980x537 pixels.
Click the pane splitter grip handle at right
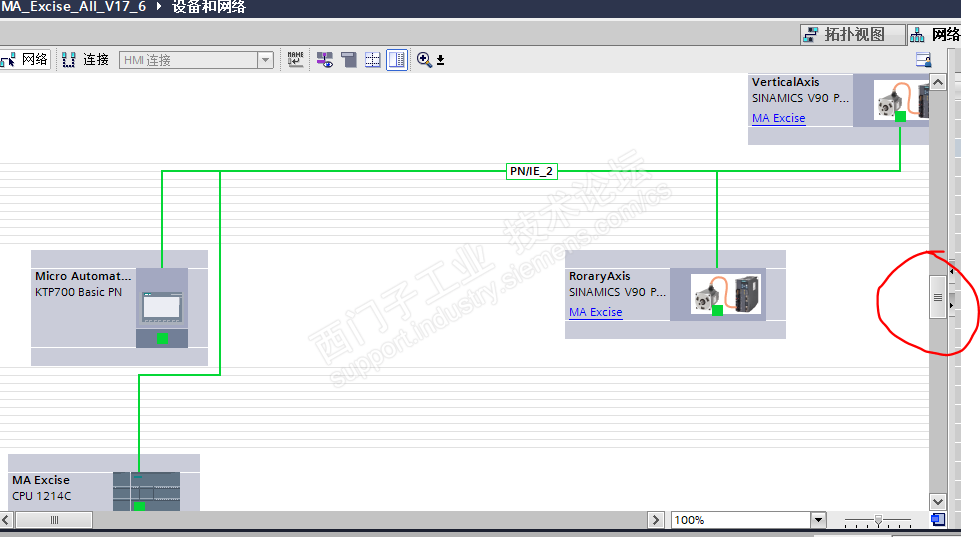pyautogui.click(x=938, y=298)
